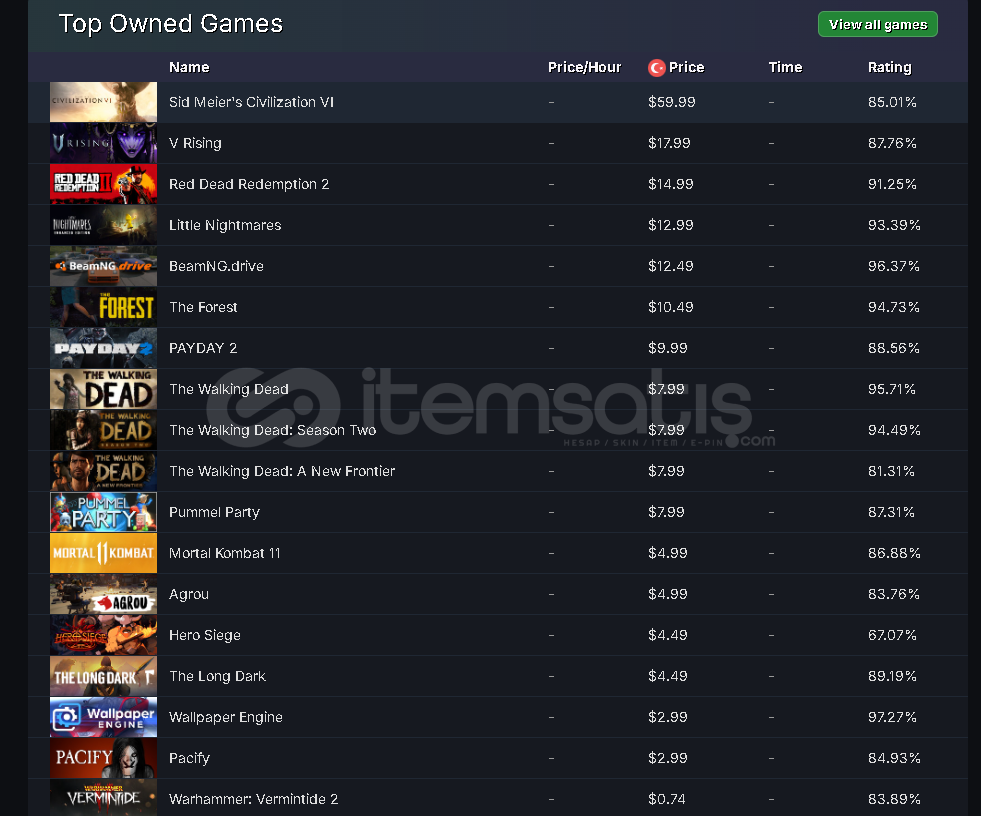Open the Agrou game thumbnail
The image size is (981, 816).
(x=103, y=594)
